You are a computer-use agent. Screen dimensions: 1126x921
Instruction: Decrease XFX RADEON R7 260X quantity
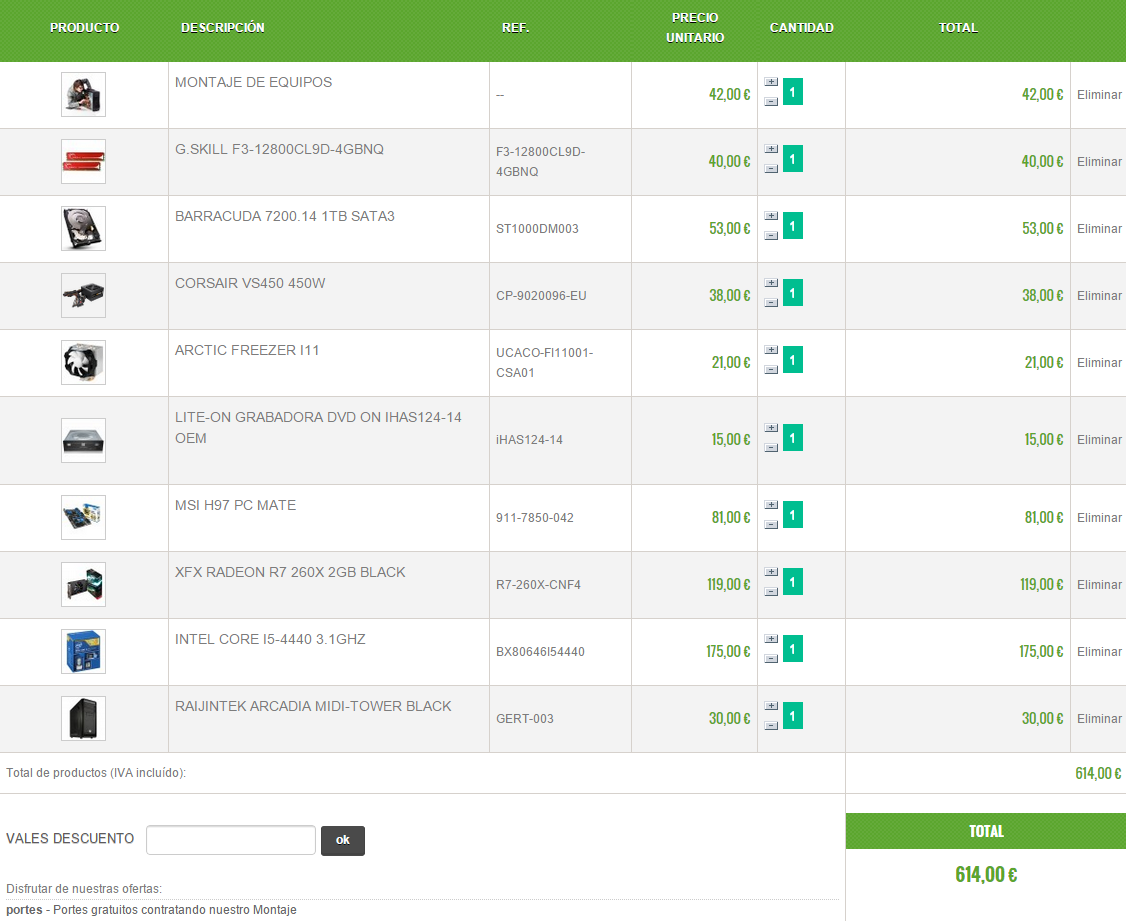[771, 592]
